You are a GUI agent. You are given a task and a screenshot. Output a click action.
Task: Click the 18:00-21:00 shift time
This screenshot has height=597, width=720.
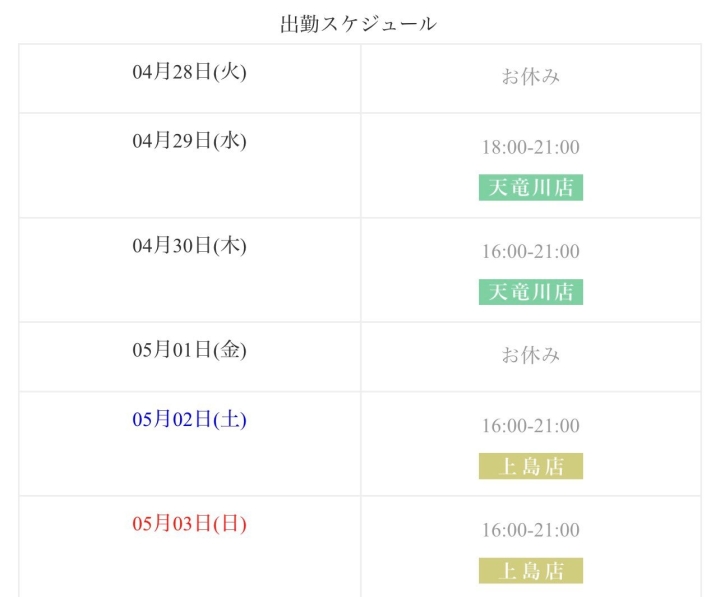tap(530, 147)
